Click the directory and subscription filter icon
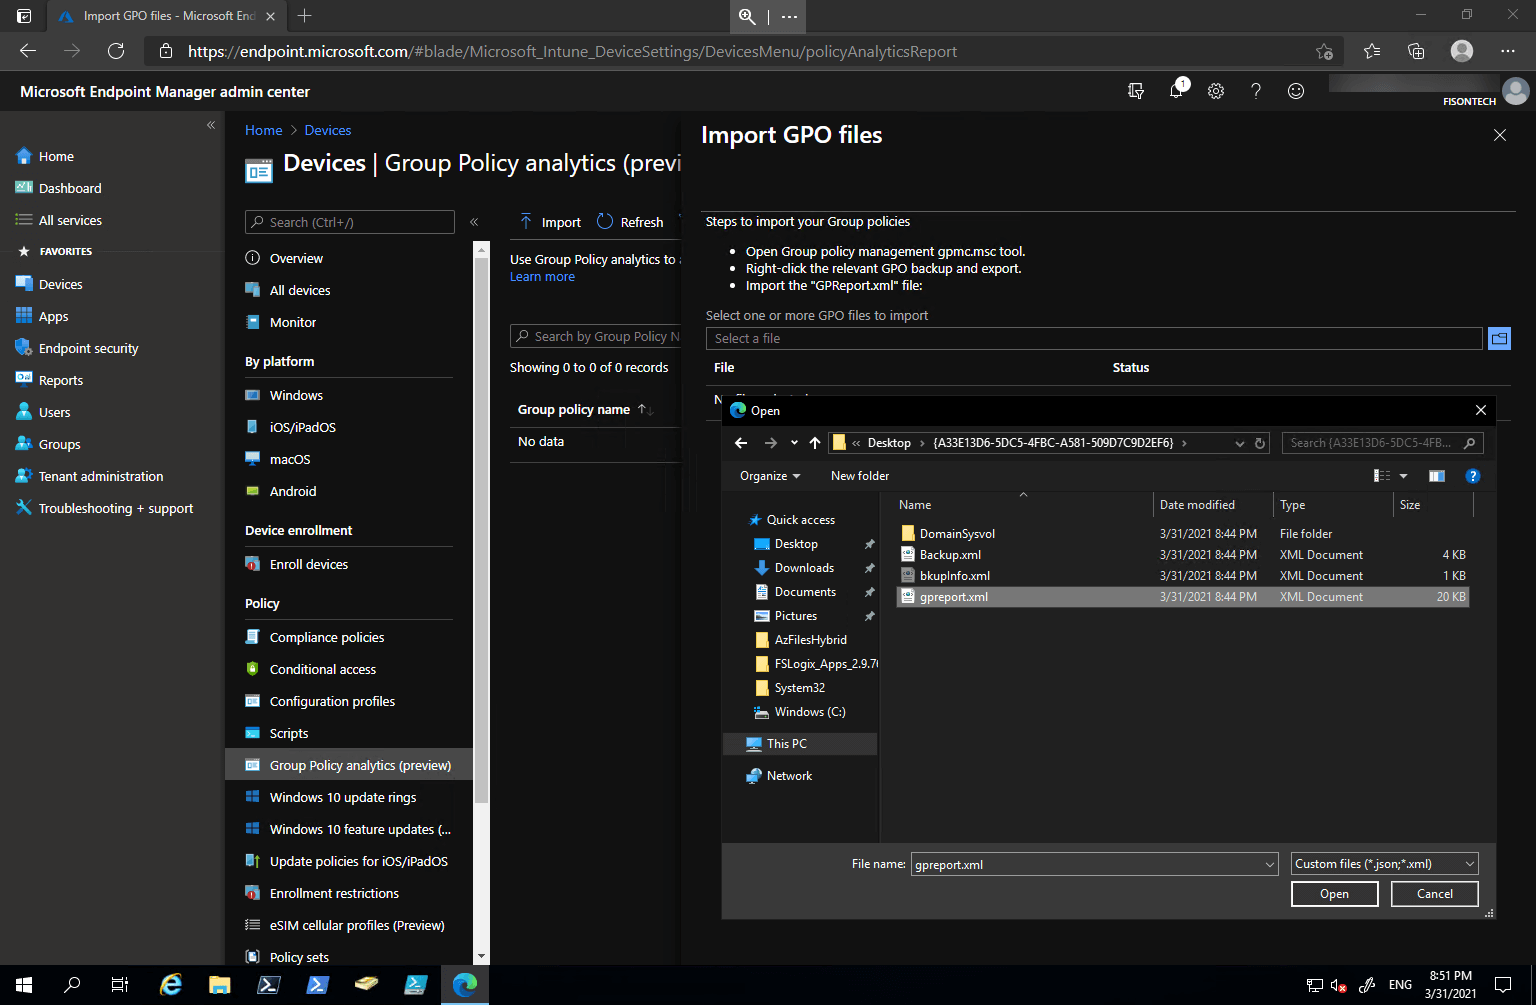 (x=1136, y=91)
